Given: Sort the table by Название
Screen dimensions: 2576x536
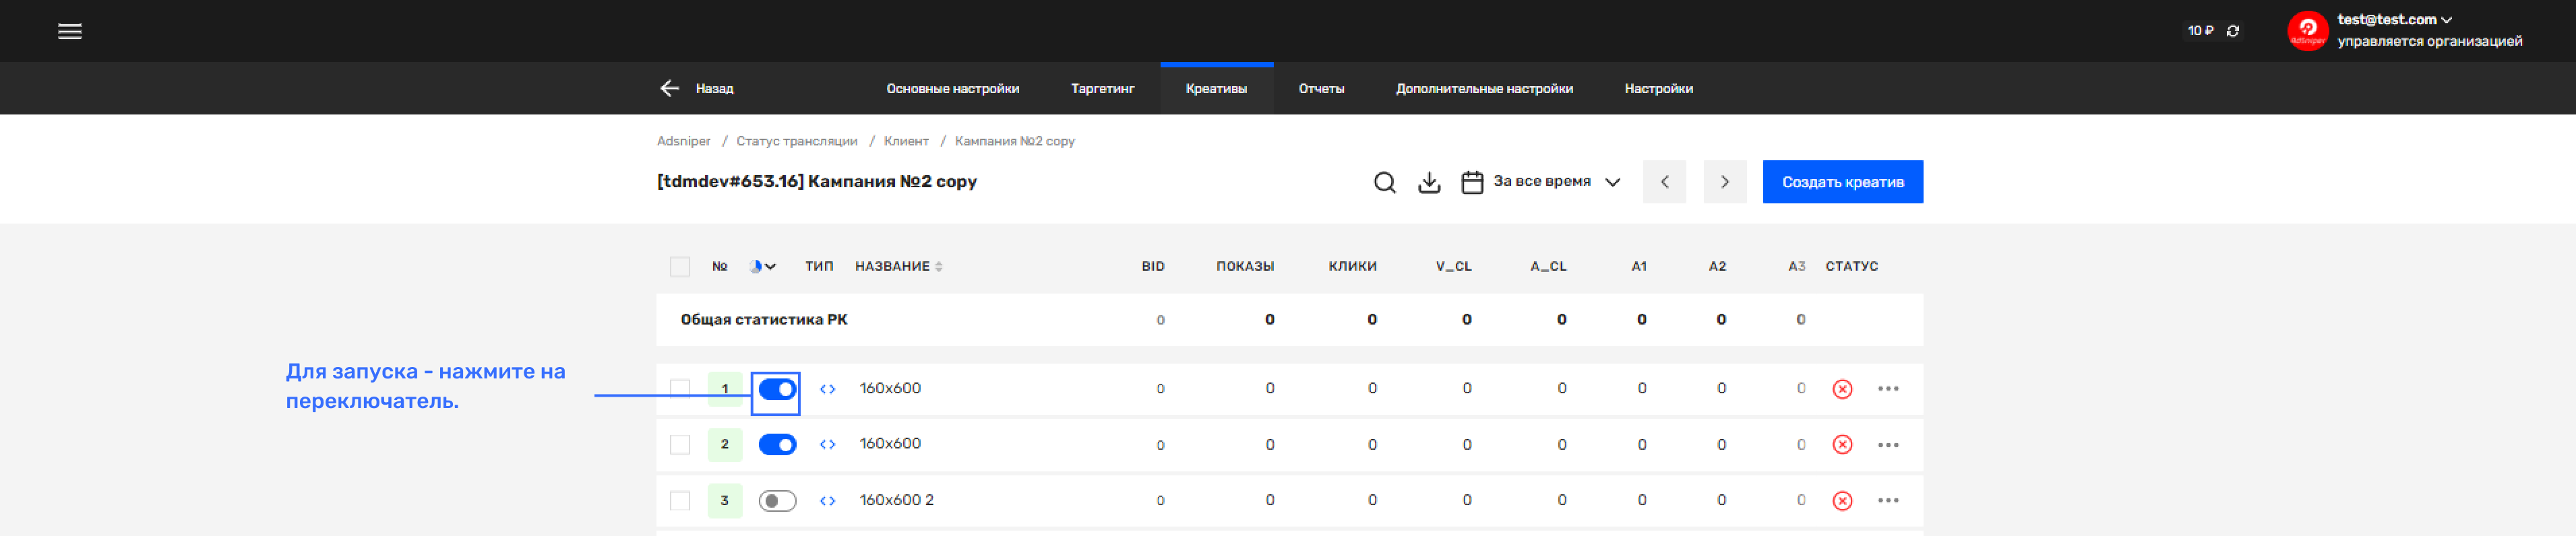Looking at the screenshot, I should [x=898, y=267].
